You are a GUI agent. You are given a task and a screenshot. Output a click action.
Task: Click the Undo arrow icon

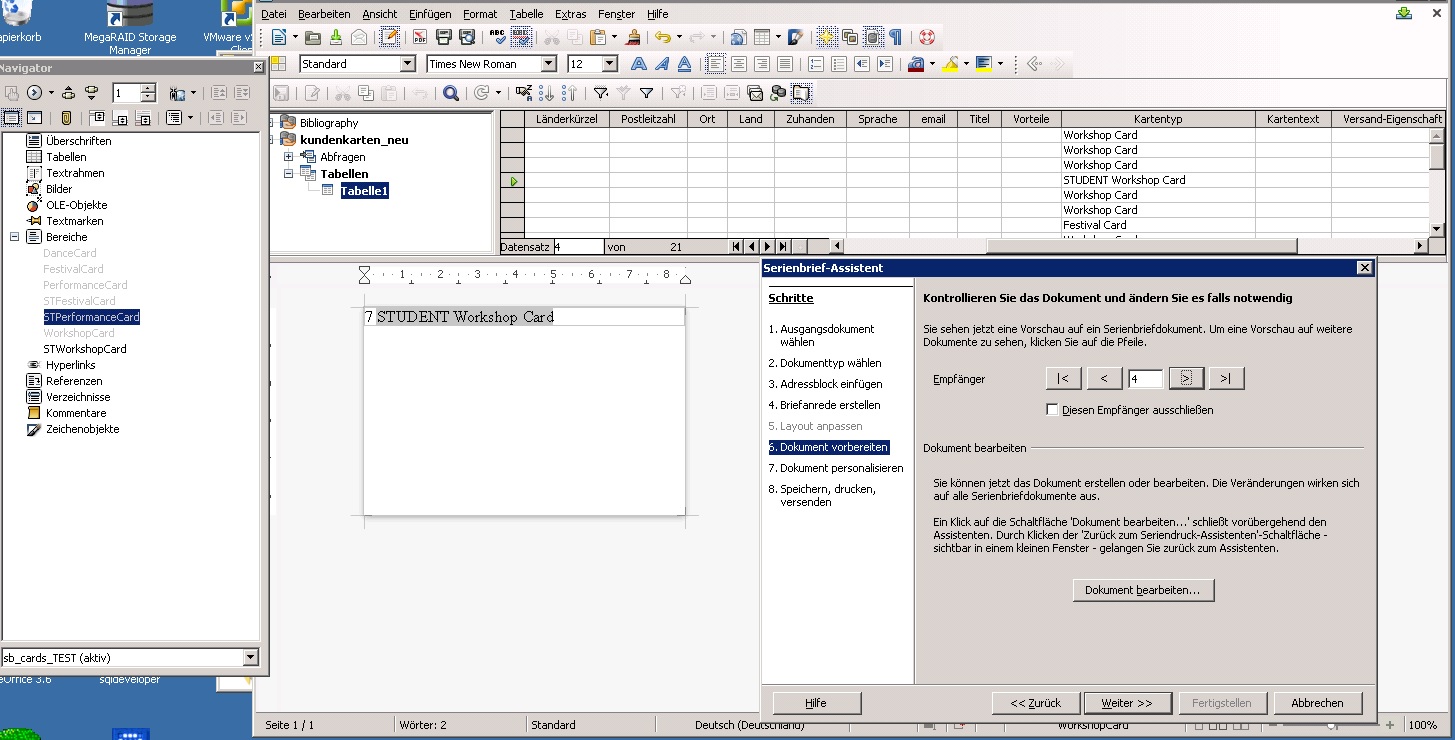click(x=662, y=37)
